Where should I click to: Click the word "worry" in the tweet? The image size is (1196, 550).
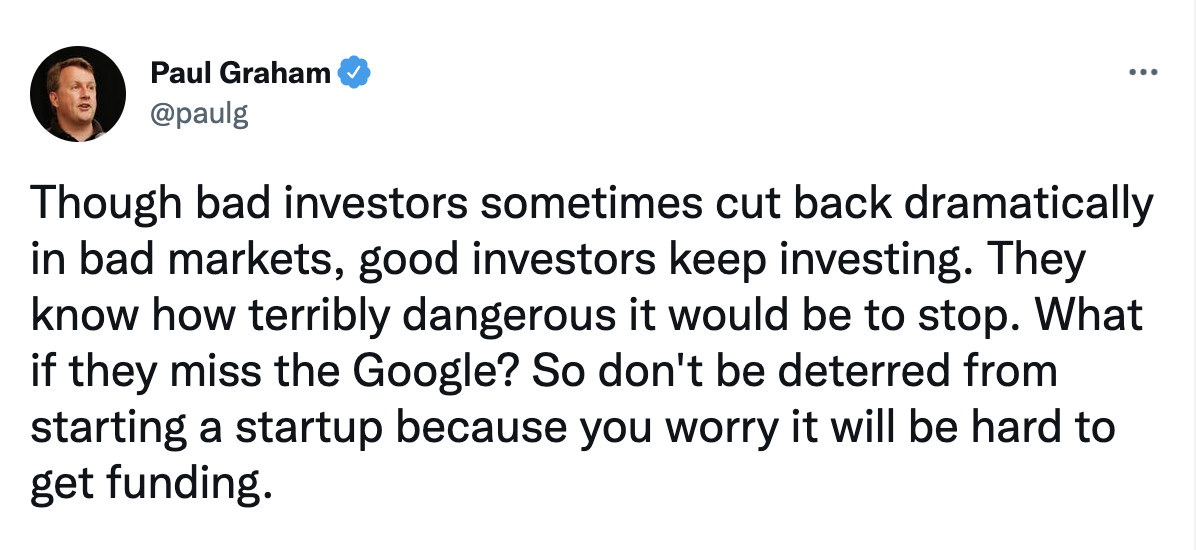tap(715, 427)
